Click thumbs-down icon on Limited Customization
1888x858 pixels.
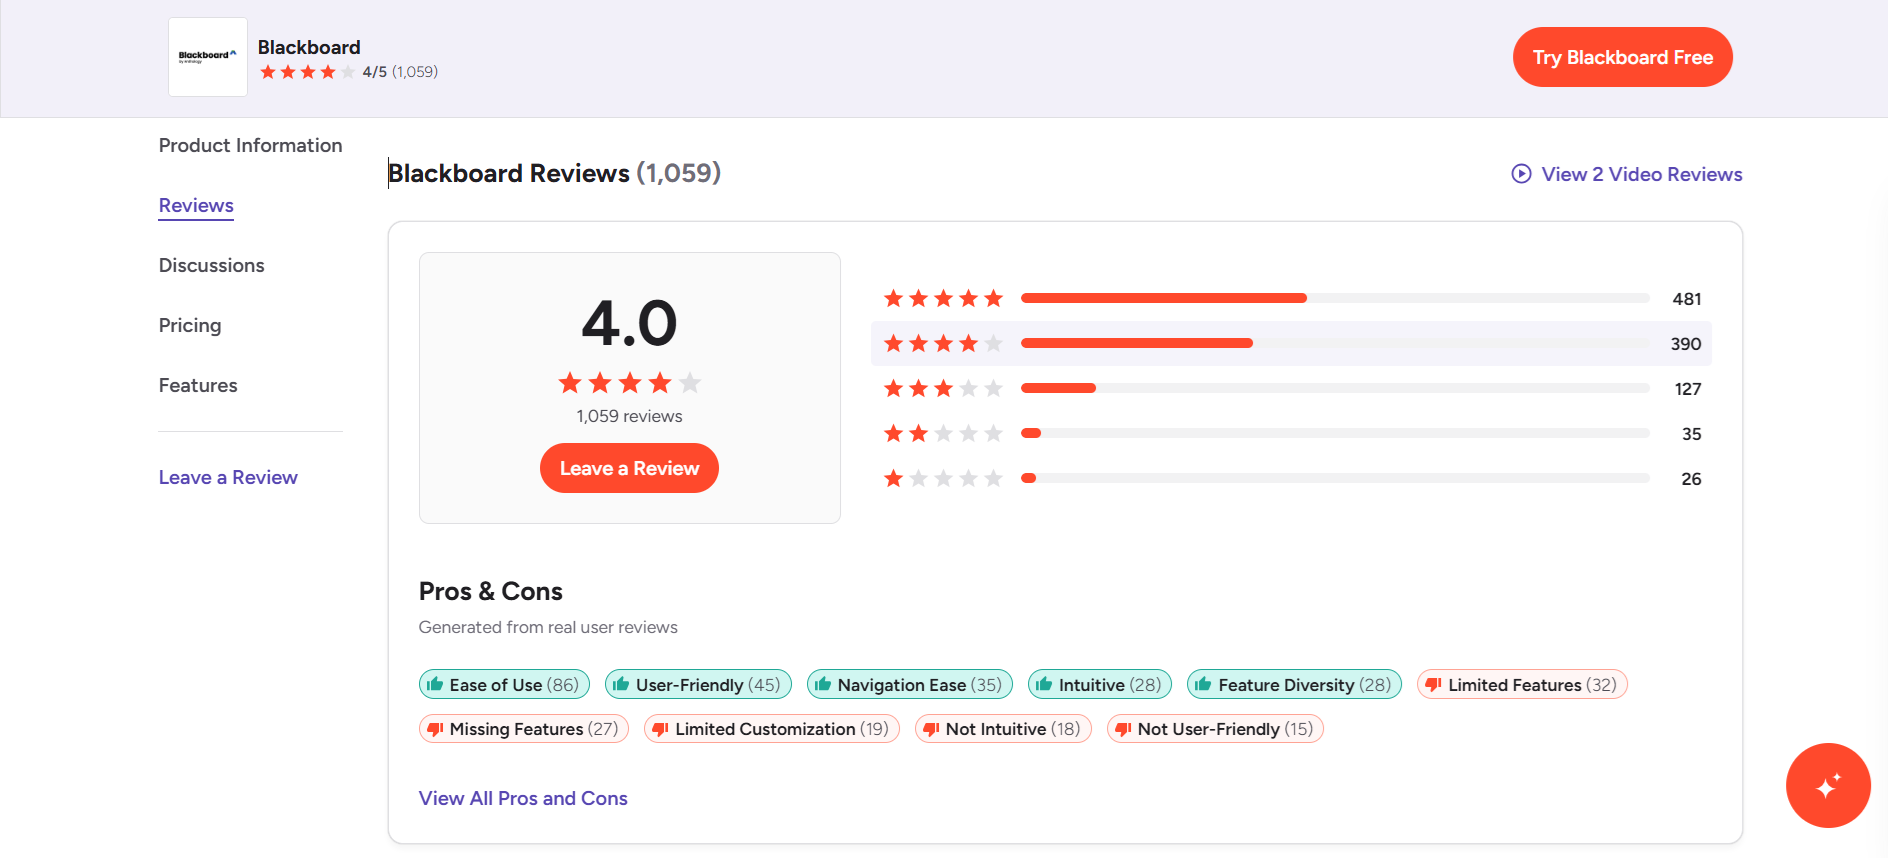pyautogui.click(x=660, y=729)
